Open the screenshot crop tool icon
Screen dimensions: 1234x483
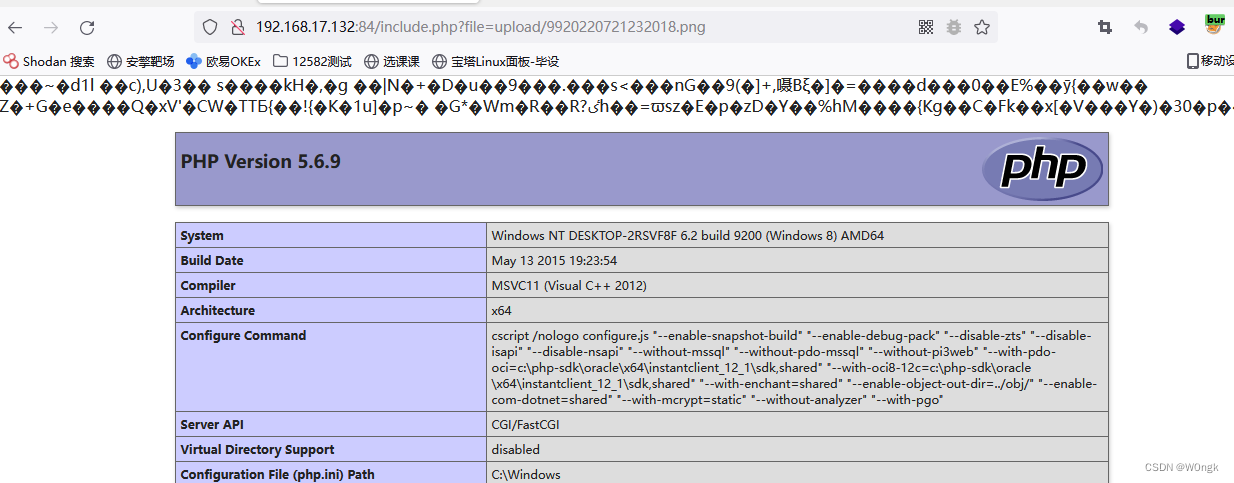1105,27
